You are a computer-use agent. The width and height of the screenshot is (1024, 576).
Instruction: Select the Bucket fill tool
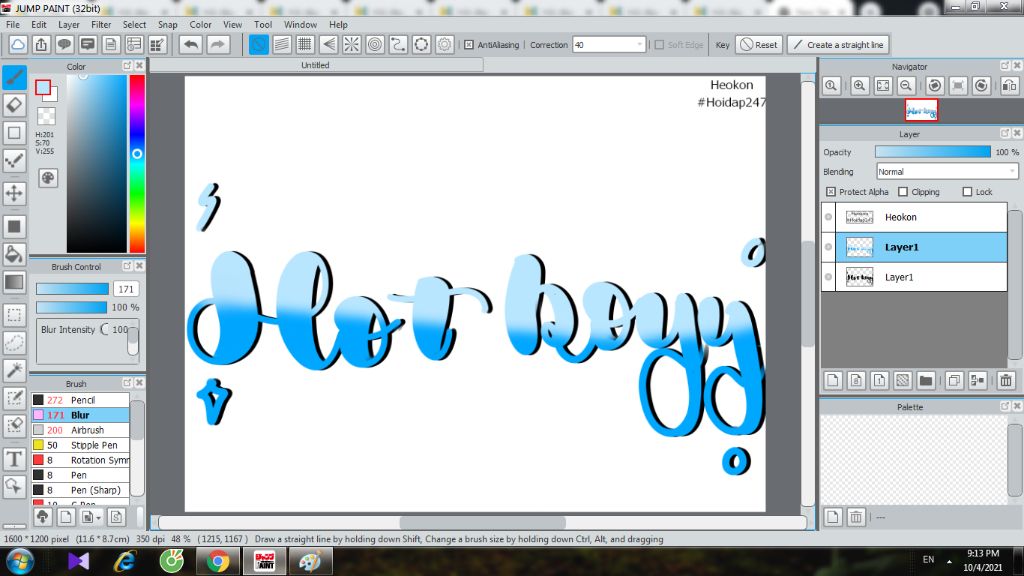(14, 254)
